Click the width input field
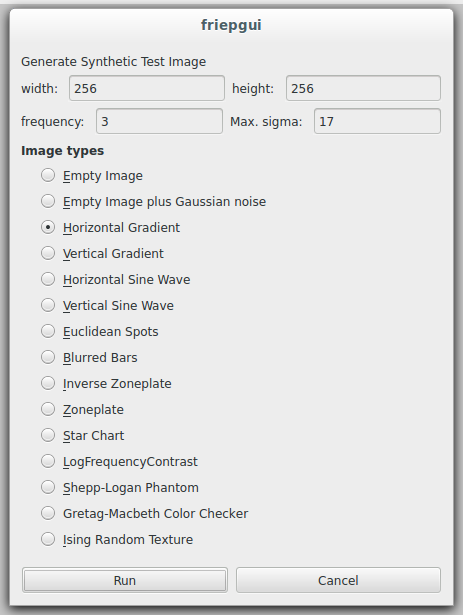The width and height of the screenshot is (463, 615). 147,88
